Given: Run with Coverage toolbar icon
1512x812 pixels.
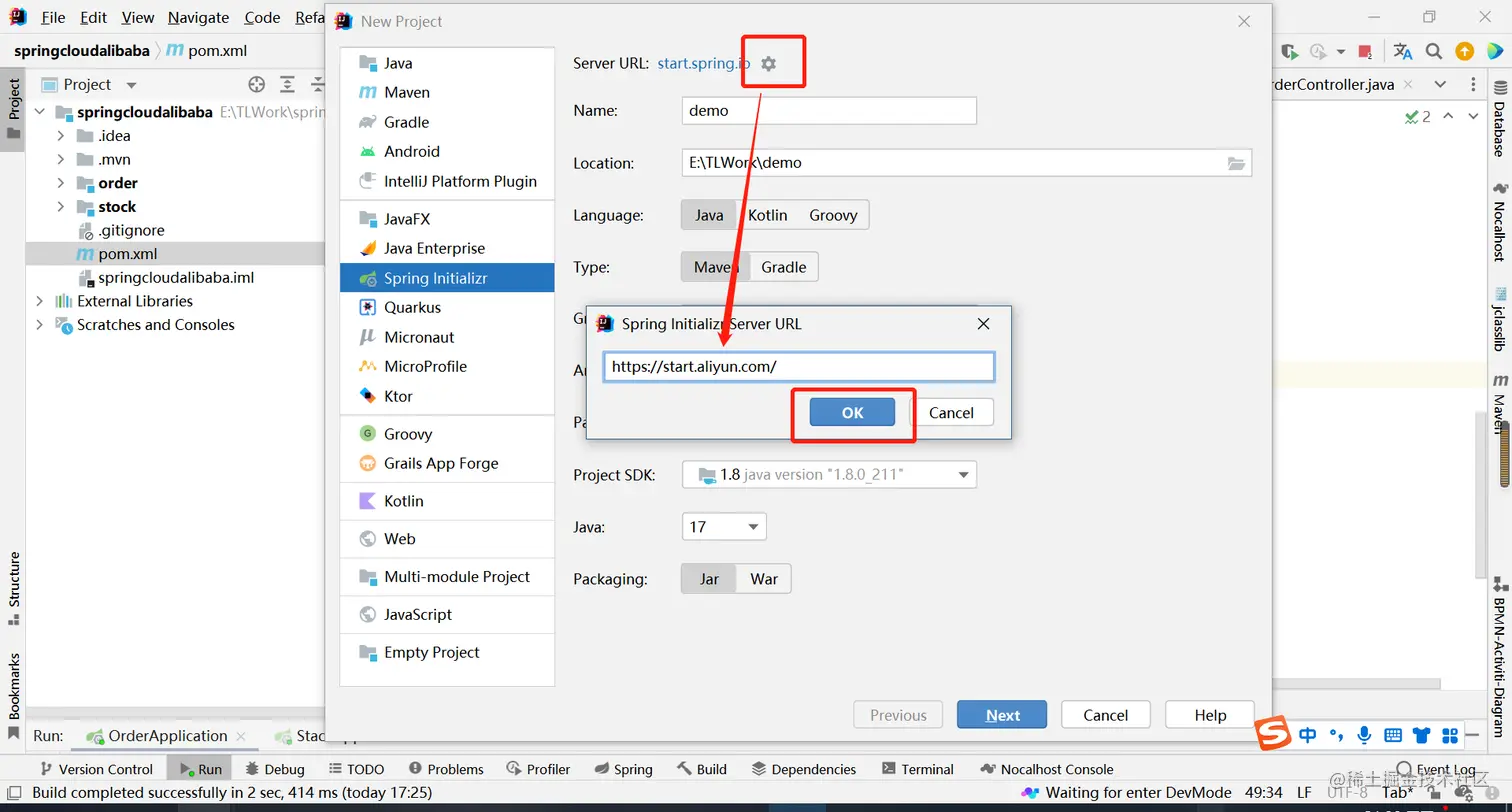Looking at the screenshot, I should point(1290,52).
